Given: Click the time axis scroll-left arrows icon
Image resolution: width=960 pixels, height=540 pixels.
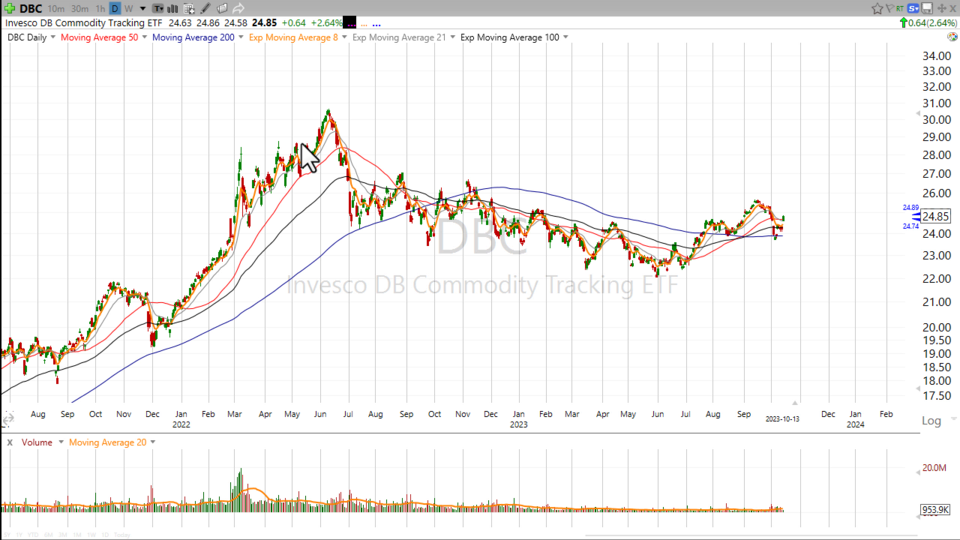Looking at the screenshot, I should (x=8, y=419).
